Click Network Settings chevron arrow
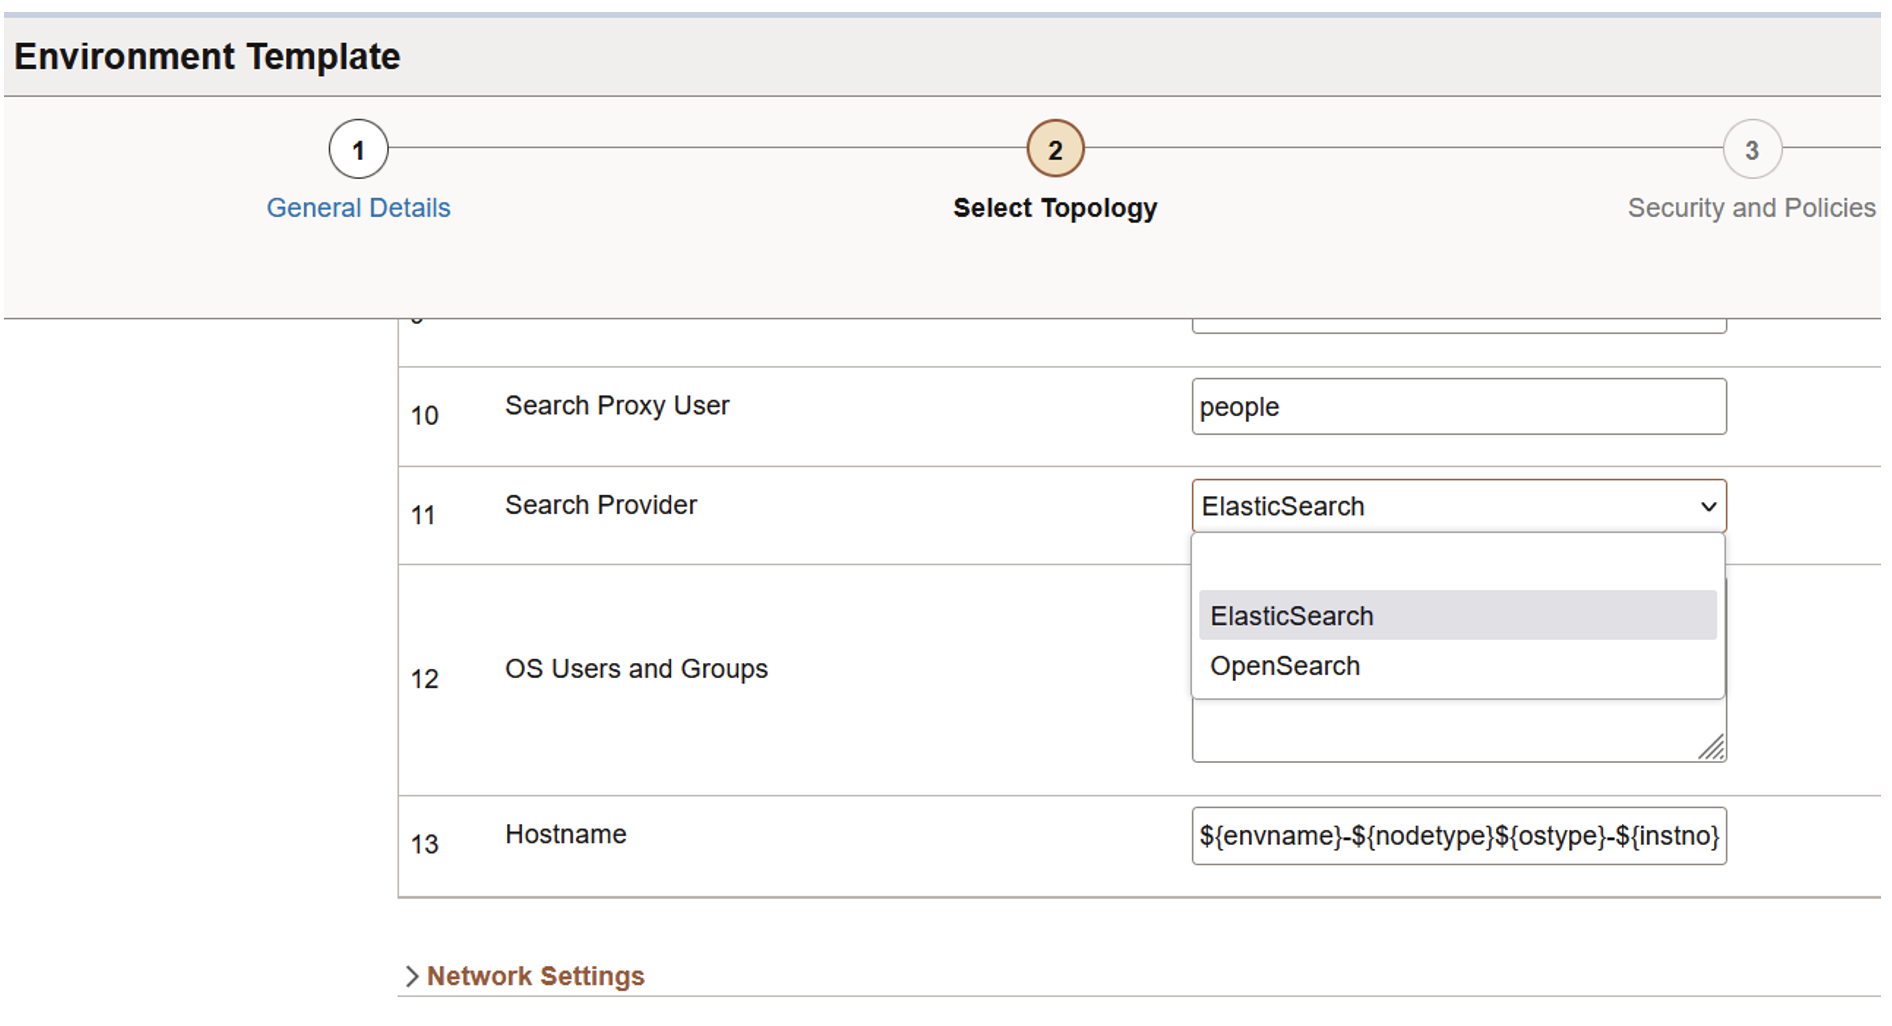1892x1026 pixels. pos(411,976)
